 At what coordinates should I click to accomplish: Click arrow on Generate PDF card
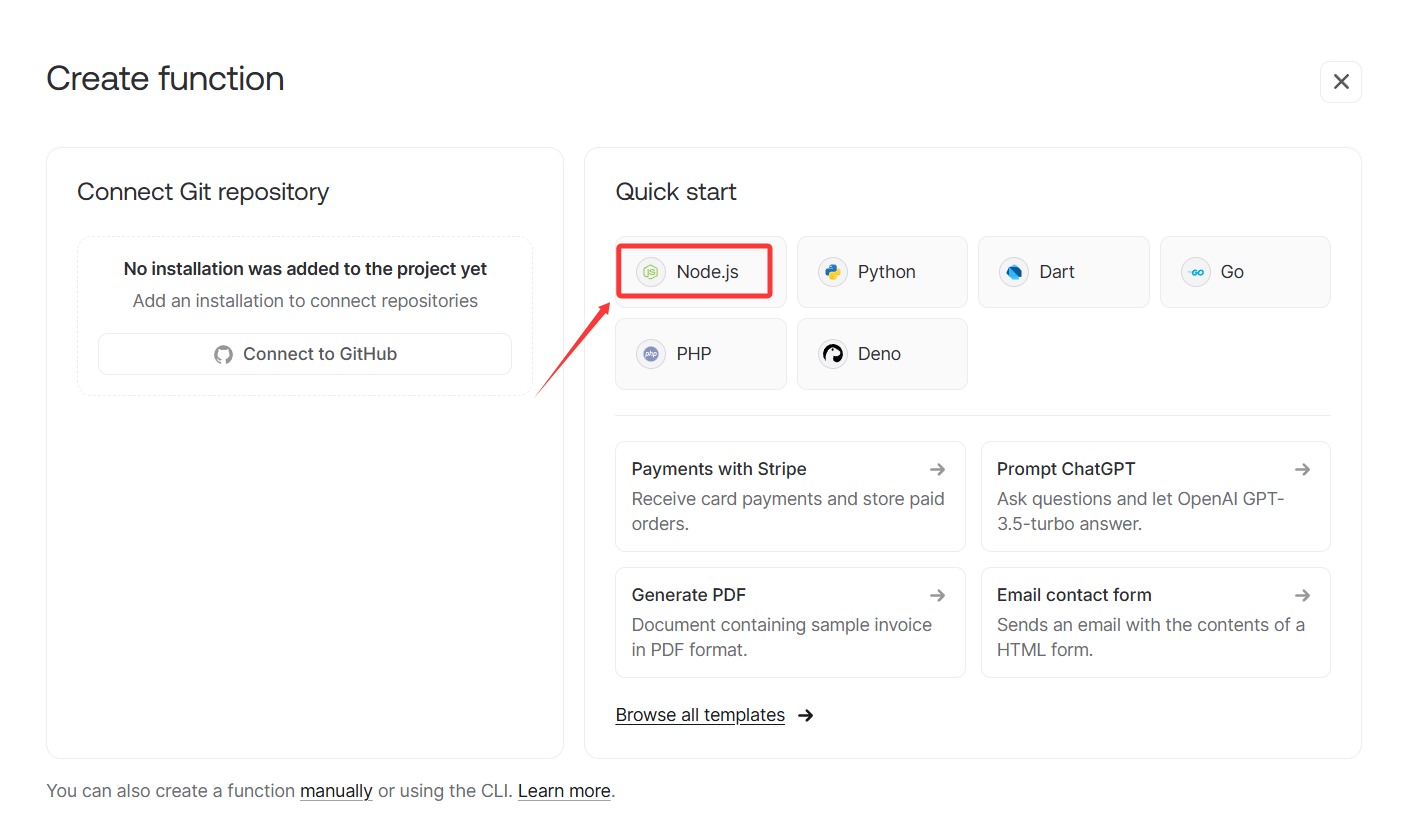pyautogui.click(x=937, y=595)
